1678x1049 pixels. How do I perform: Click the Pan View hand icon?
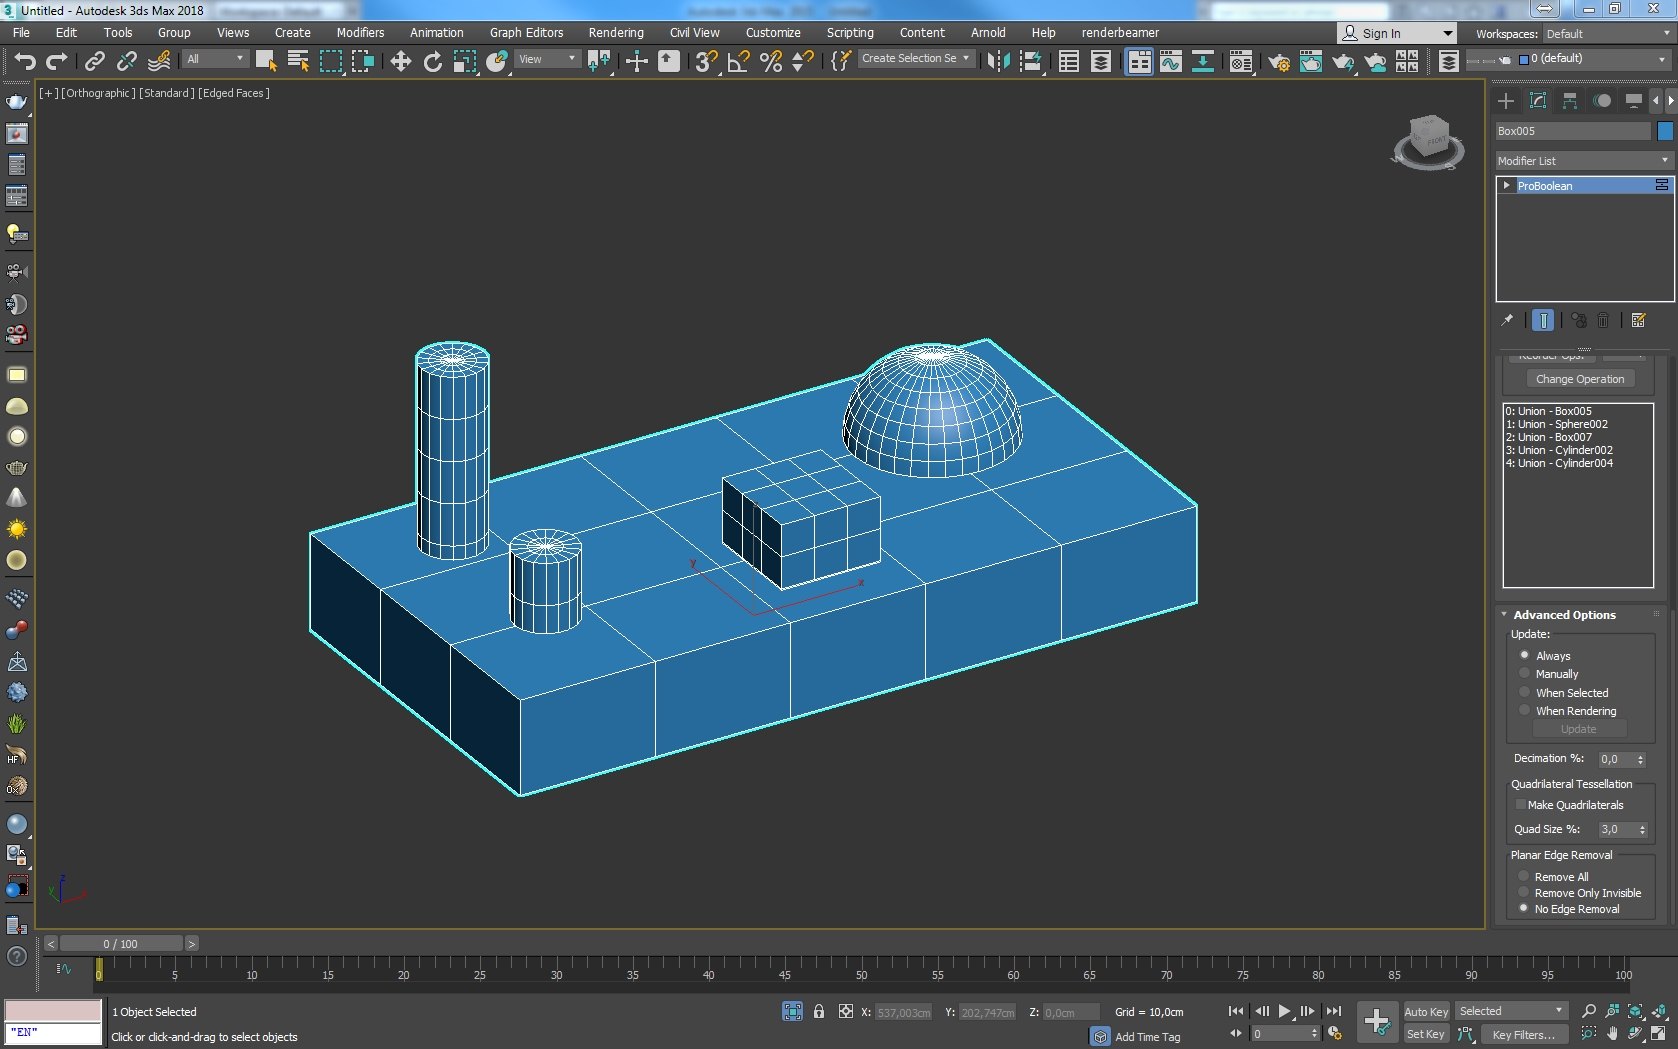tap(1612, 1034)
